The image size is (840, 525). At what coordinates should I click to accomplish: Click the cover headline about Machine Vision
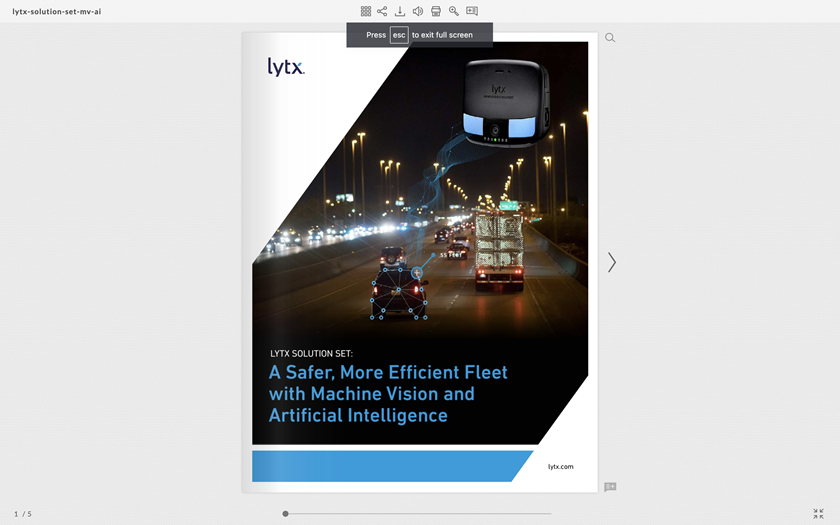(x=388, y=393)
